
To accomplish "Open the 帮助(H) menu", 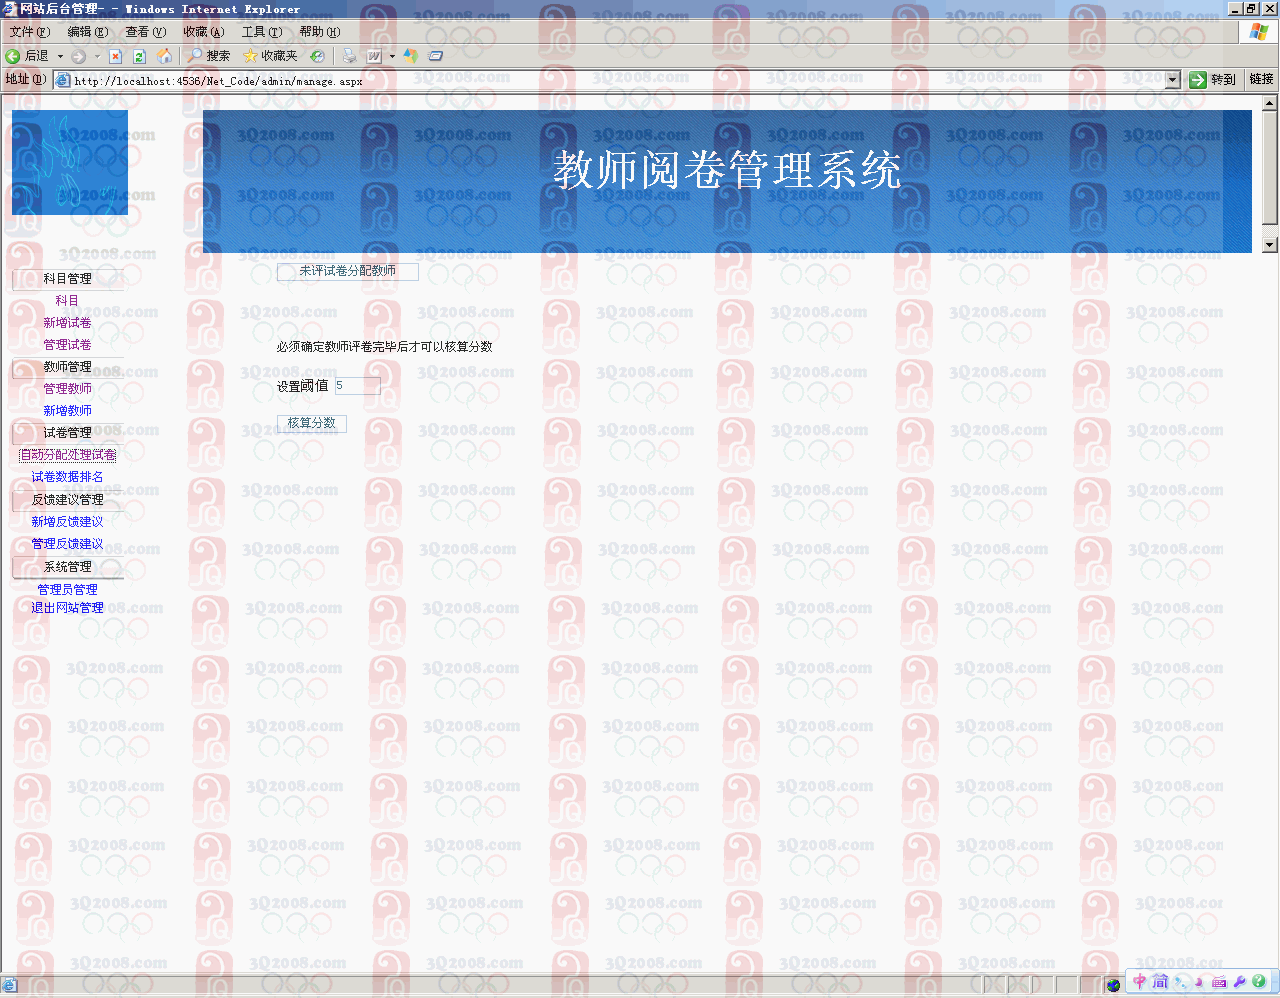I will pyautogui.click(x=320, y=32).
